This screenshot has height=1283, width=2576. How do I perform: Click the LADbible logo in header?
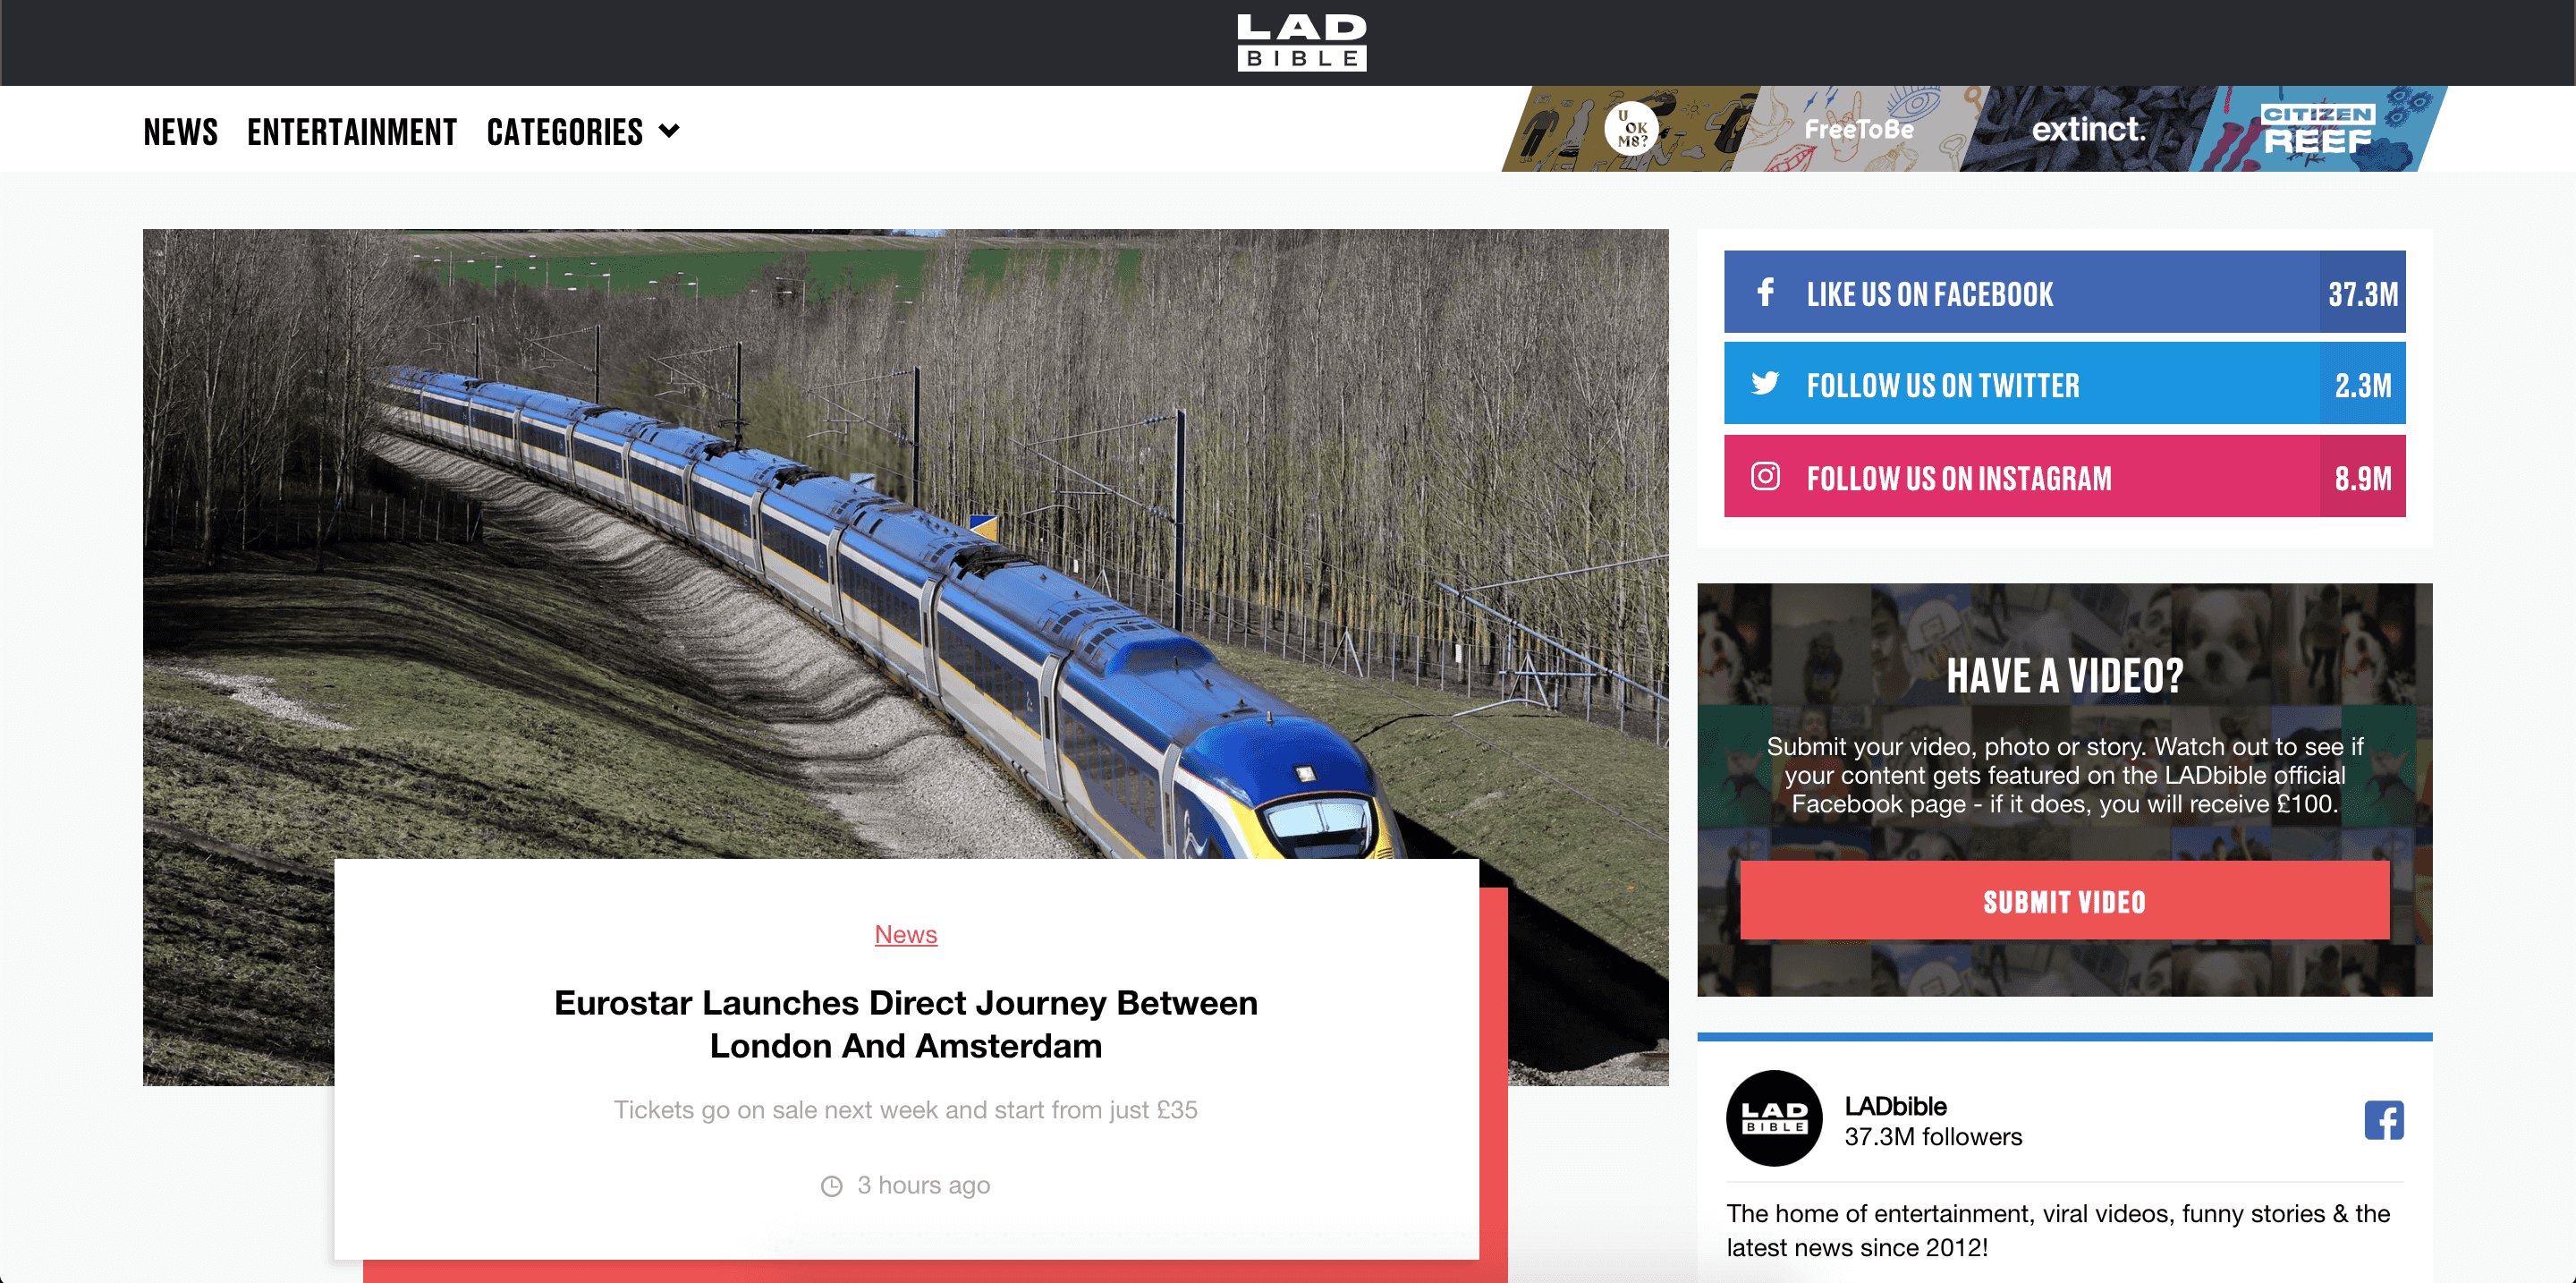(1301, 42)
